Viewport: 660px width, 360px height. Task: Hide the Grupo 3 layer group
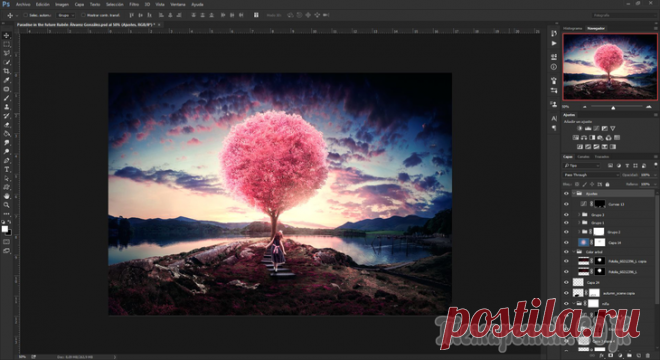[x=566, y=215]
